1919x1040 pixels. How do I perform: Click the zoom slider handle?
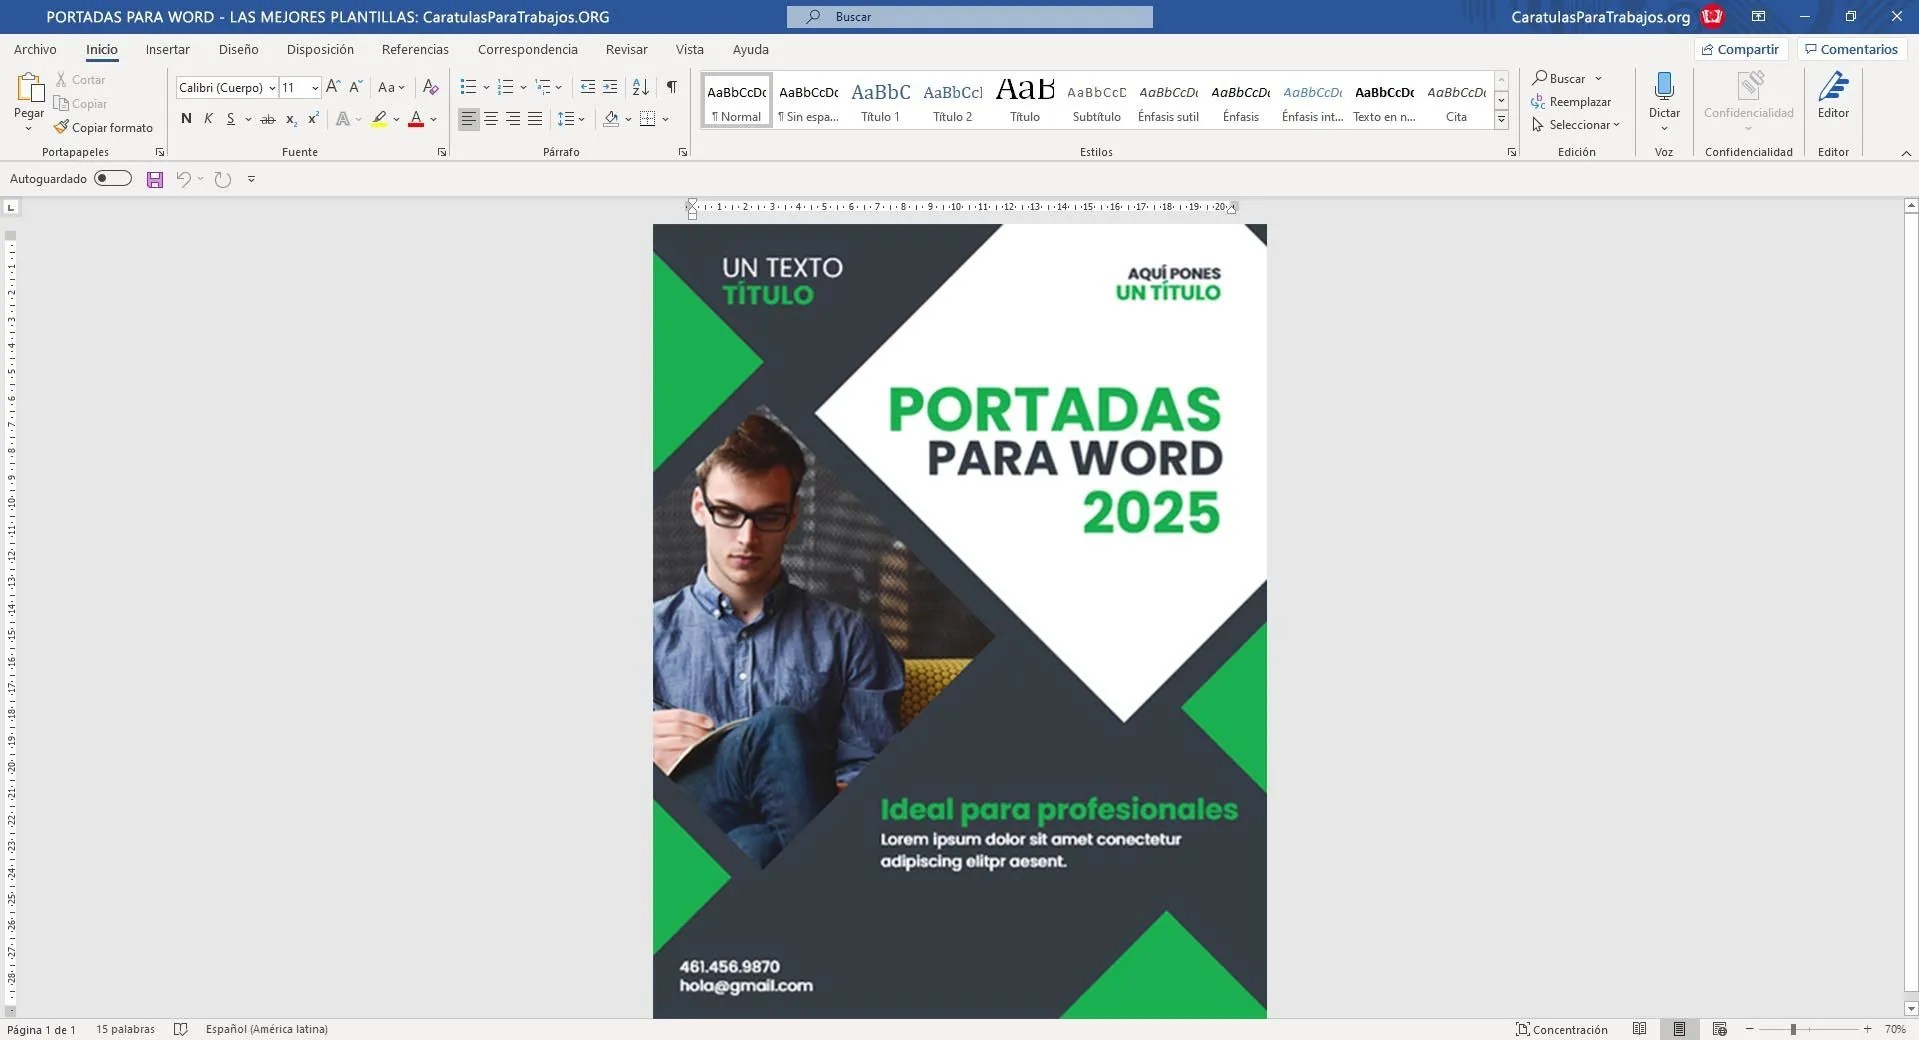tap(1793, 1029)
